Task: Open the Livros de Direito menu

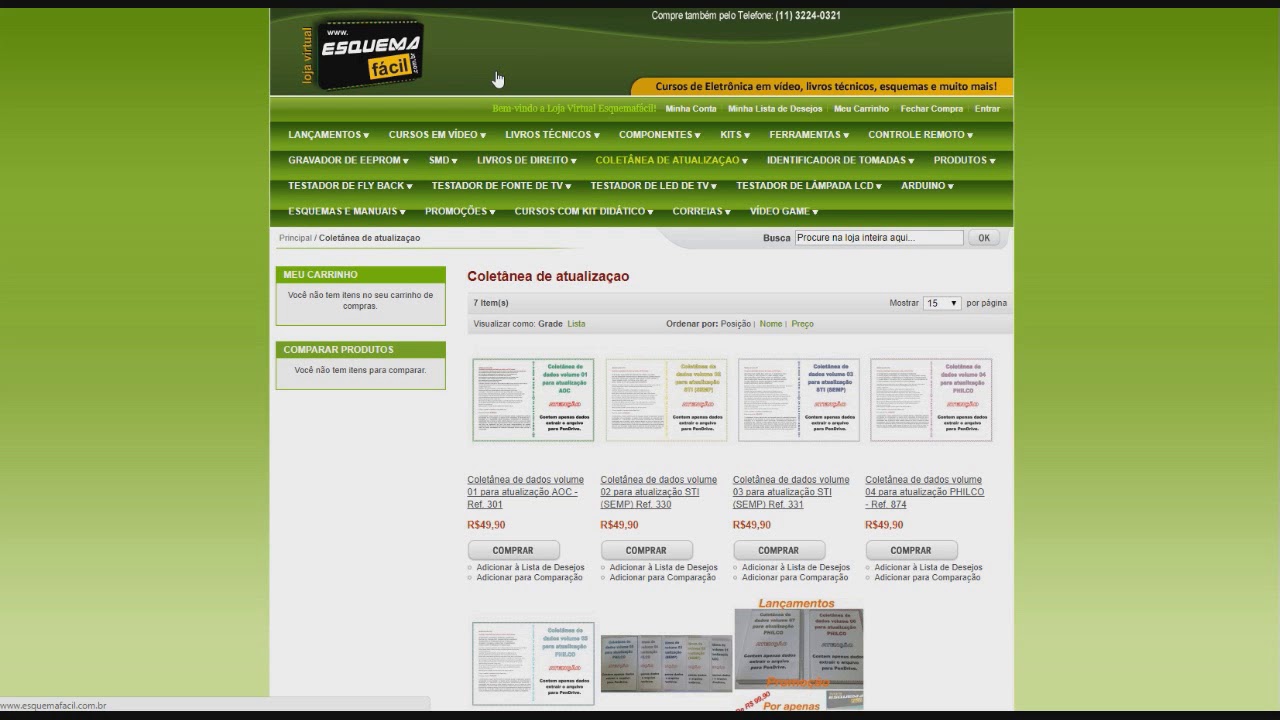Action: pos(526,160)
